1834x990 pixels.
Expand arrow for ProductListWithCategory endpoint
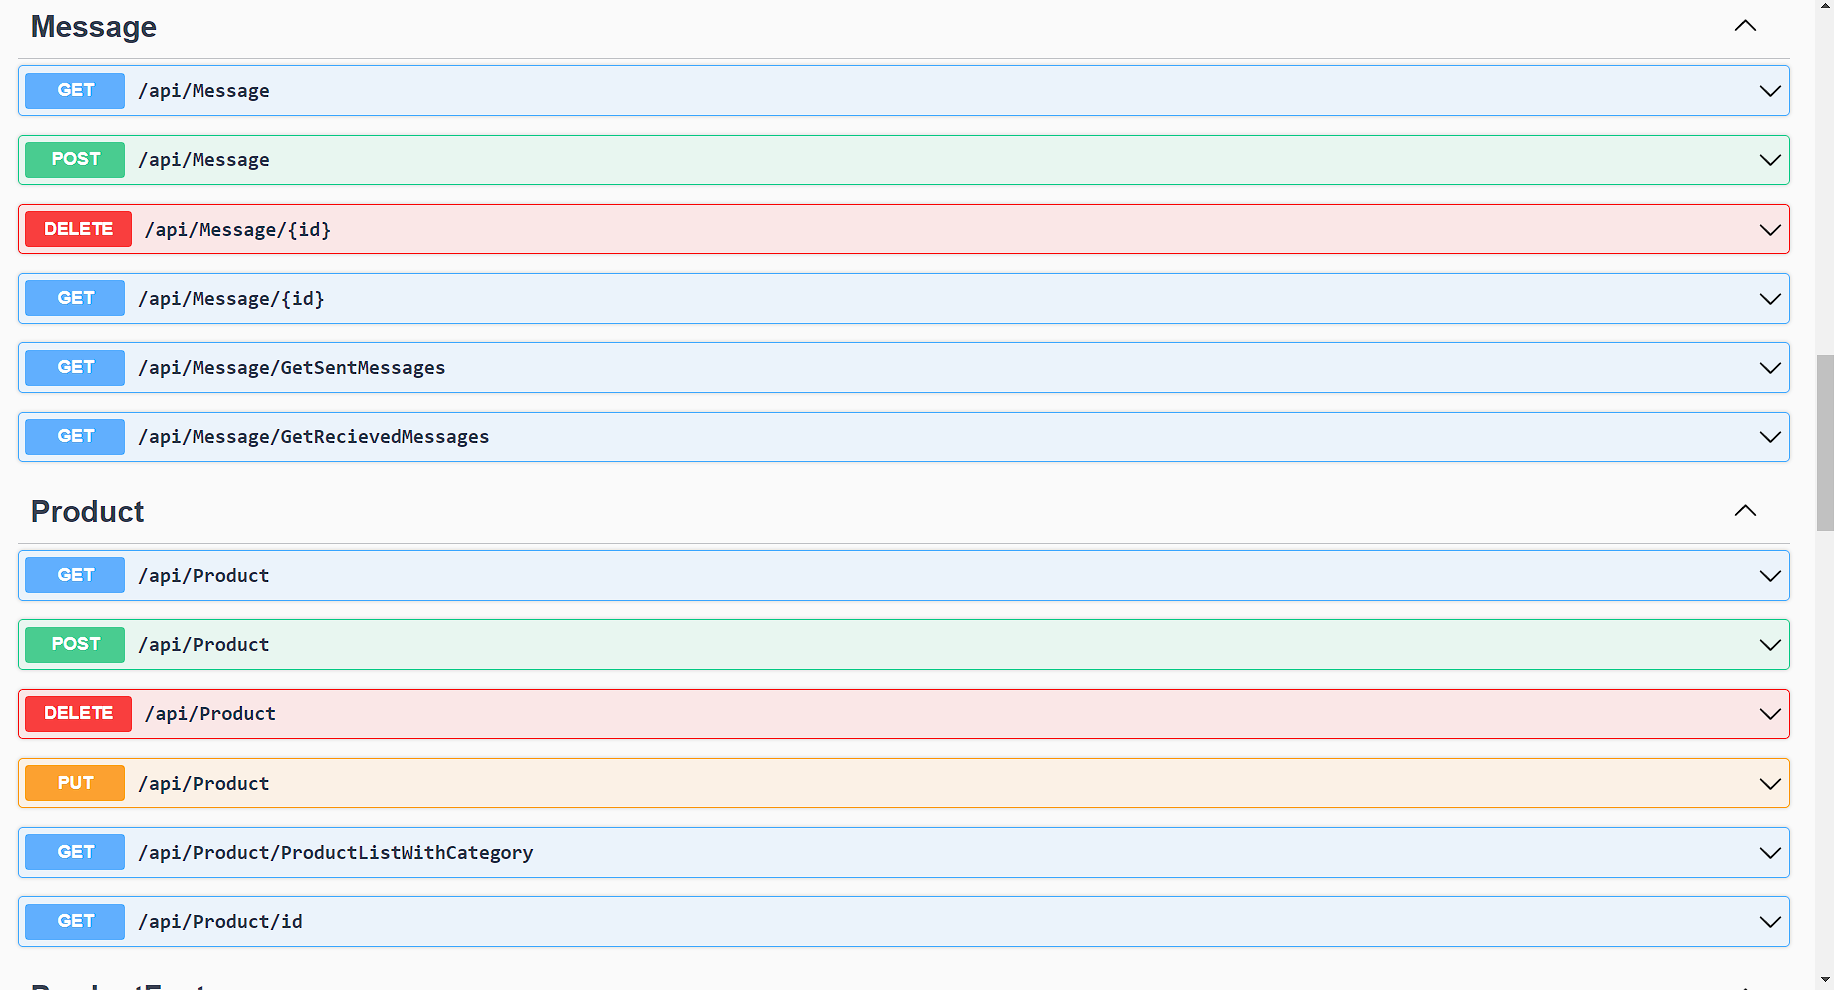click(1769, 853)
